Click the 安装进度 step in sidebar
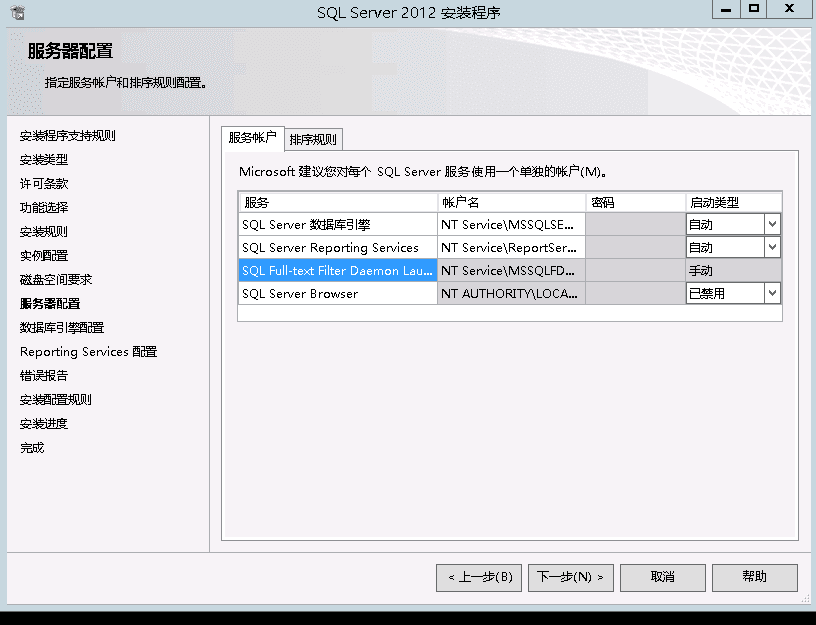This screenshot has height=625, width=816. pyautogui.click(x=44, y=424)
